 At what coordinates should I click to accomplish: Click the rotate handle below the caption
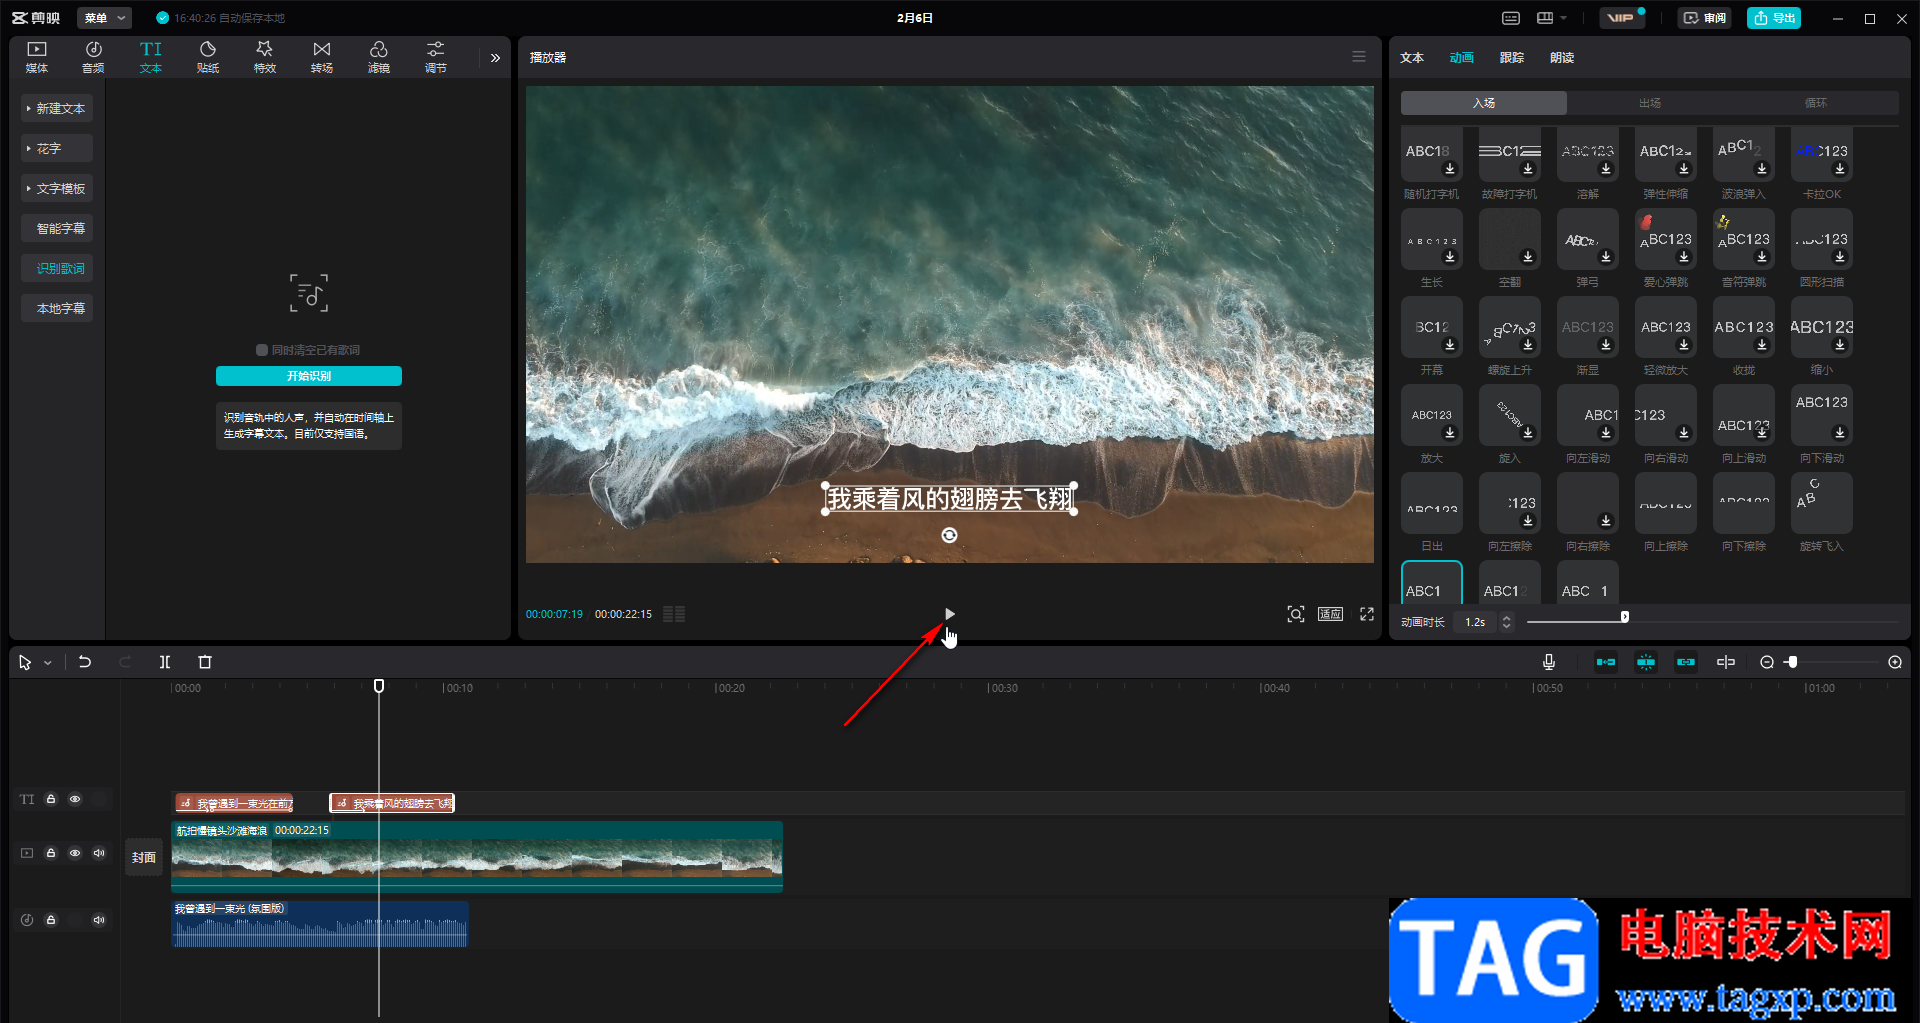tap(949, 535)
